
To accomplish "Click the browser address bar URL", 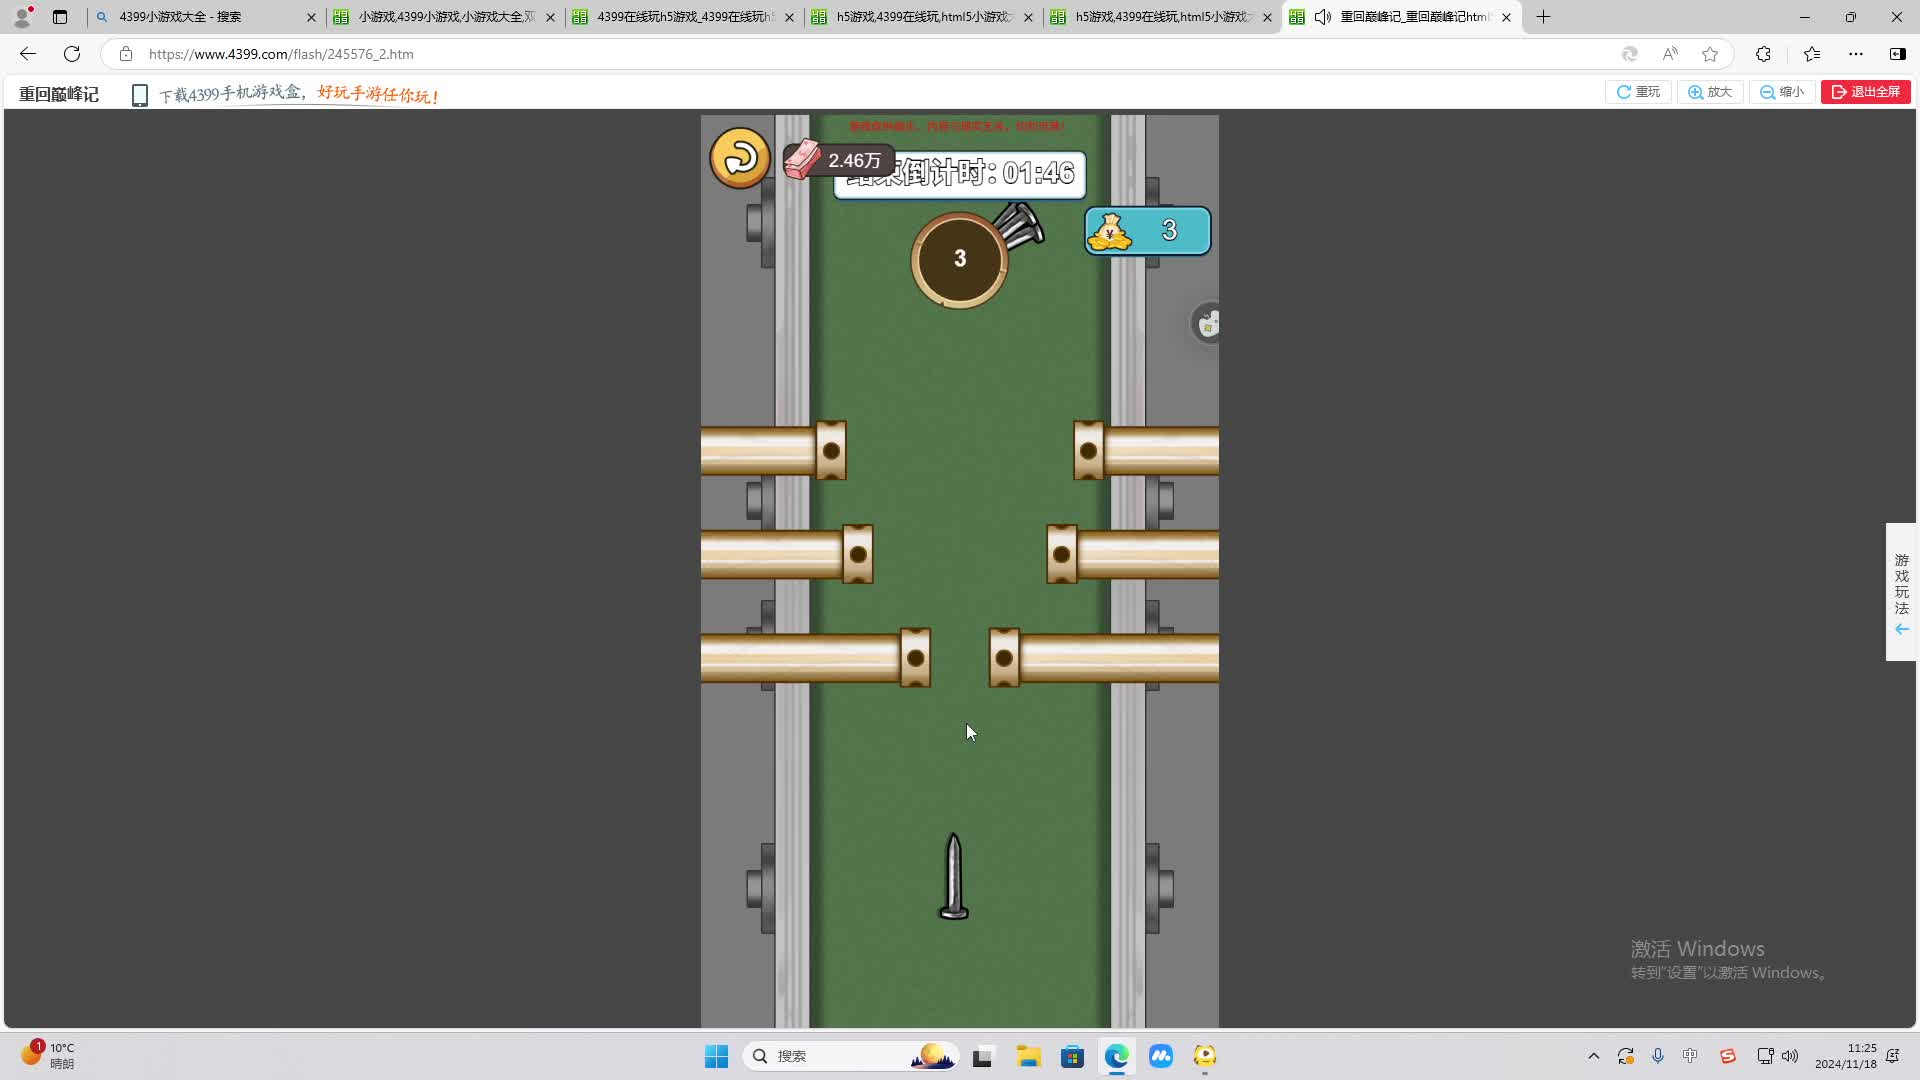I will pyautogui.click(x=281, y=54).
